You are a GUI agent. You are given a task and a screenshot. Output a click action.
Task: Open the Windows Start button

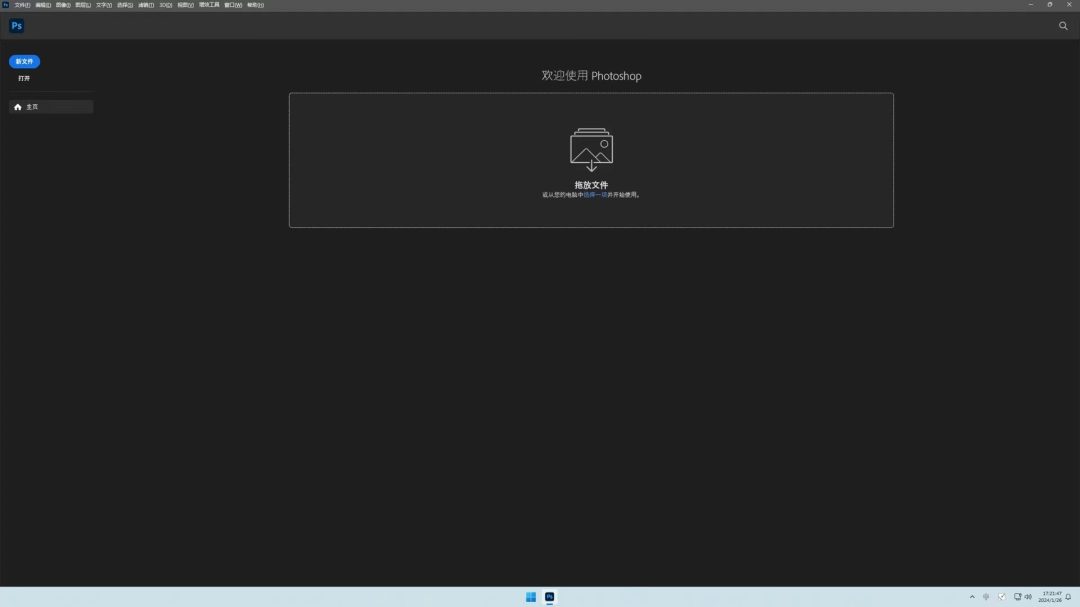(x=530, y=597)
